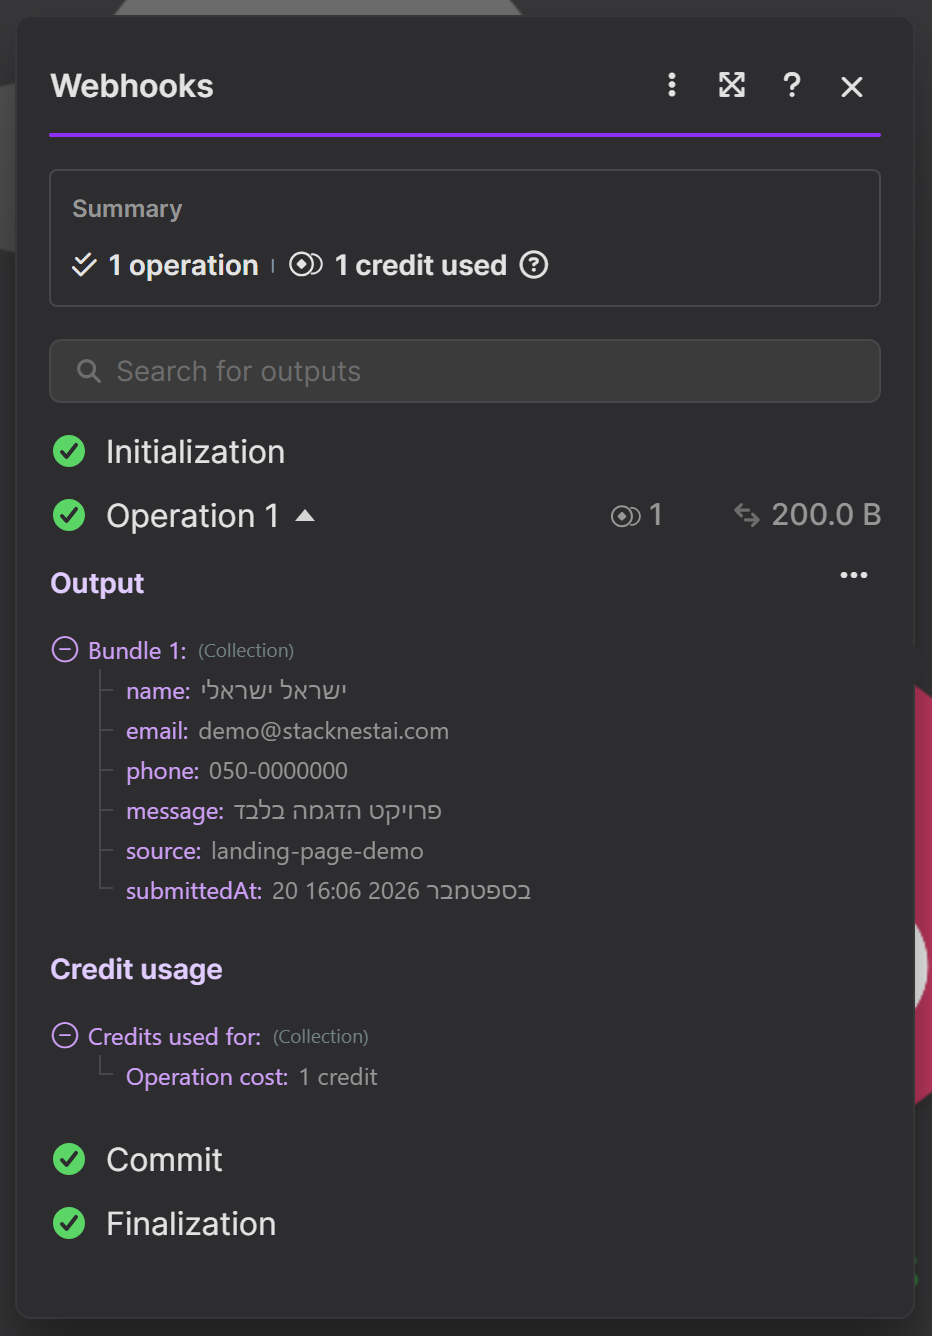Collapse the Bundle 1 collection

[65, 650]
